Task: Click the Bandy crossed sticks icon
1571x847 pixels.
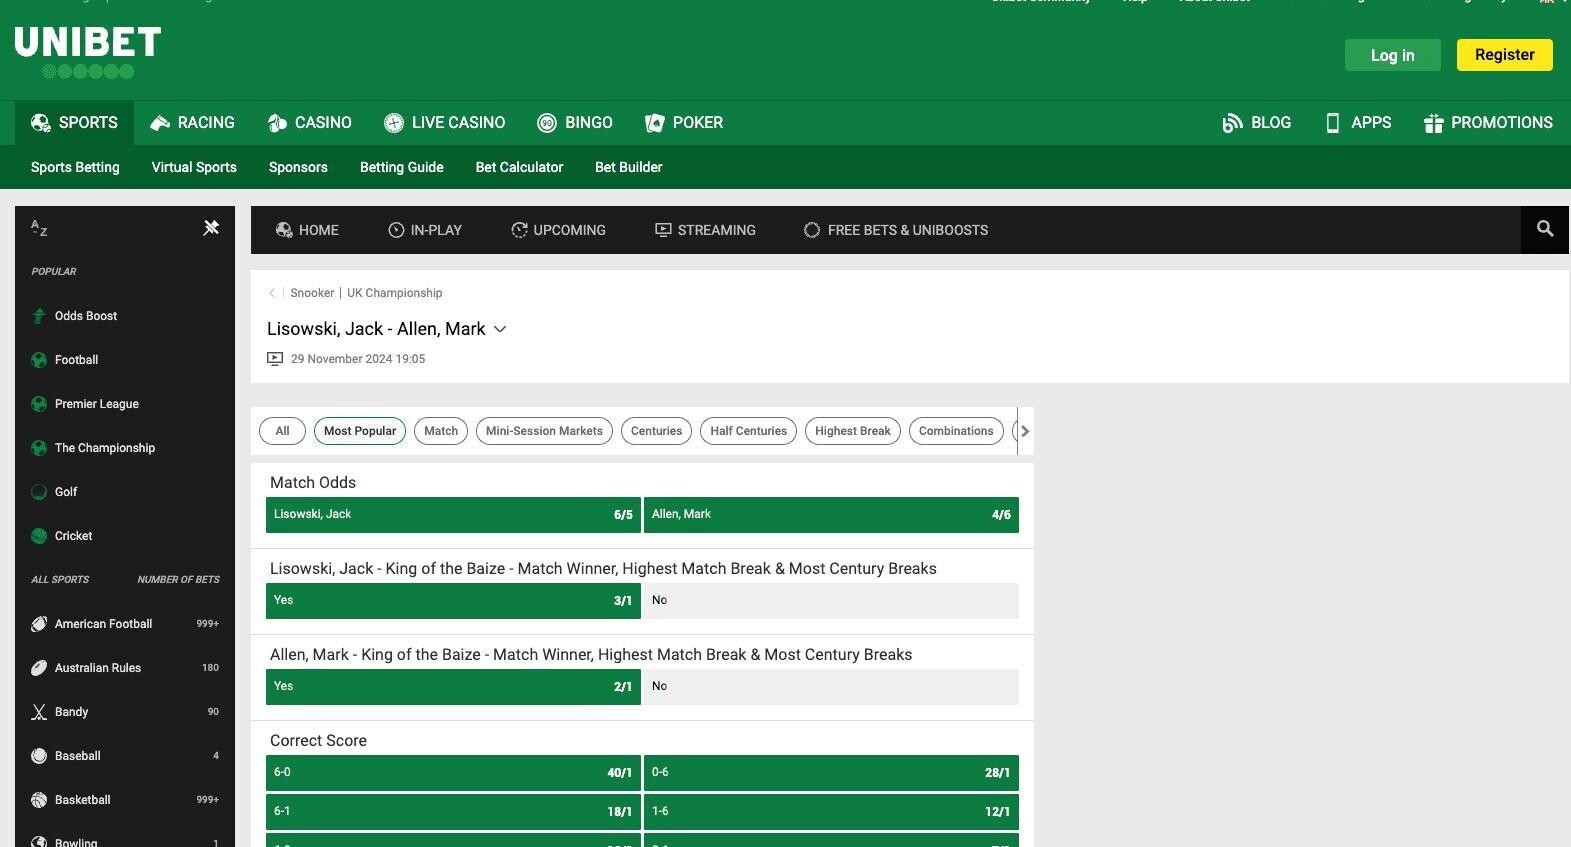Action: click(x=39, y=712)
